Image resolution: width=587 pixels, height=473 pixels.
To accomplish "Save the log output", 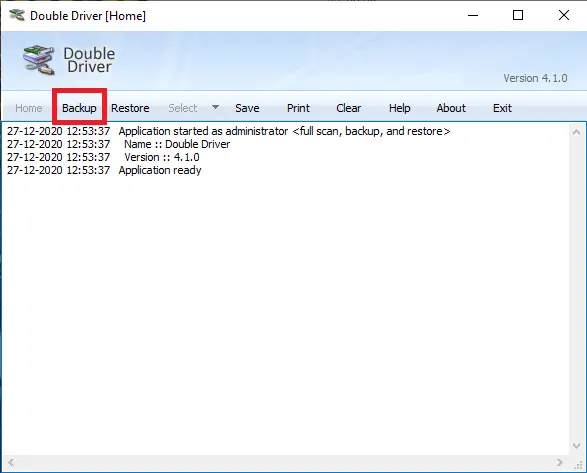I will [x=247, y=108].
